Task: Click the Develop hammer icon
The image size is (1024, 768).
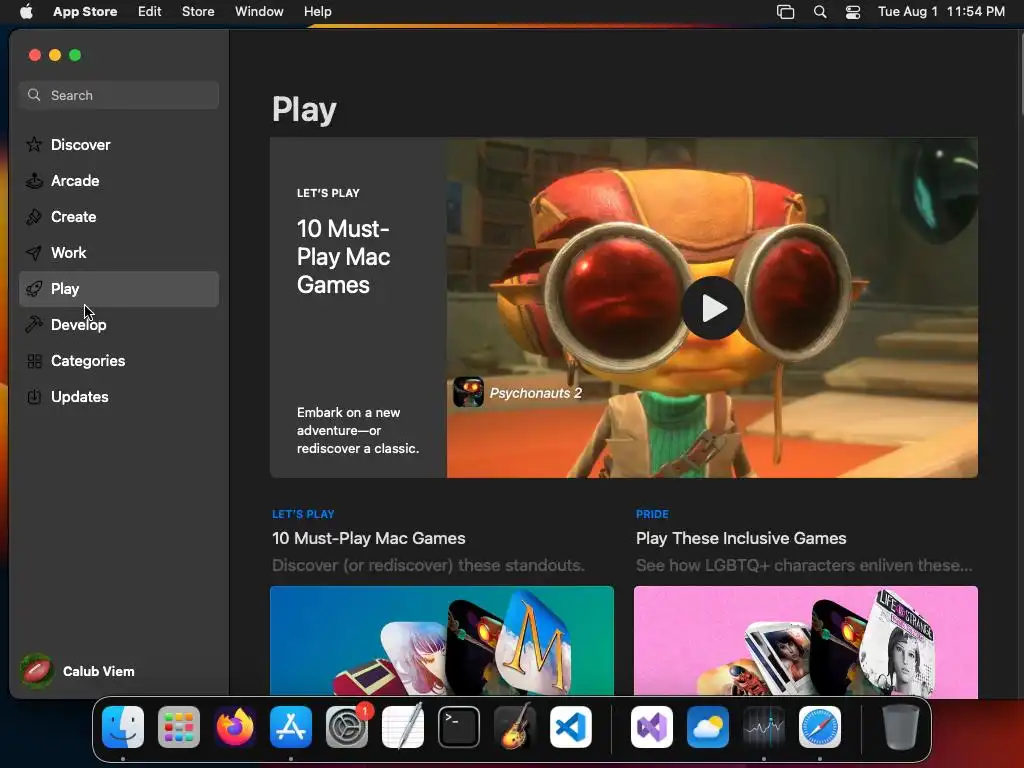Action: pyautogui.click(x=34, y=325)
